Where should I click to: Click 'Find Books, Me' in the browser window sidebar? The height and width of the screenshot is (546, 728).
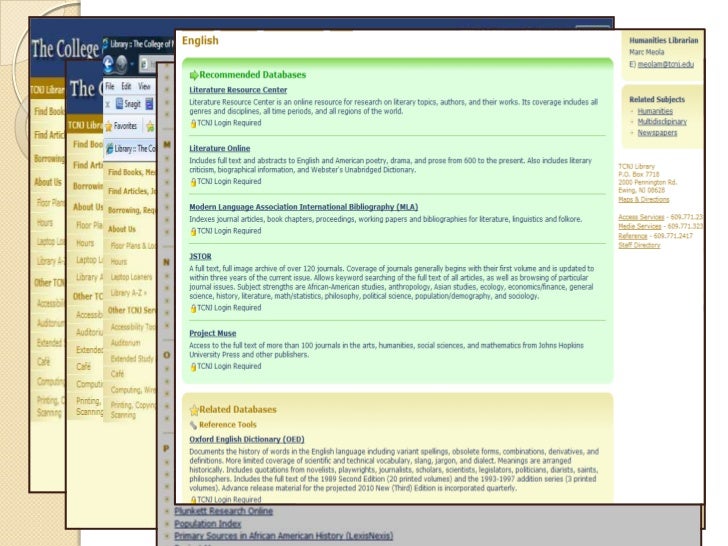pyautogui.click(x=132, y=172)
